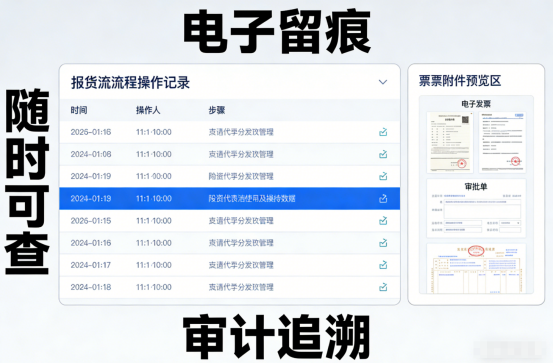553x363 pixels.
Task: Select date cell 2024-01:18
Action: click(91, 287)
